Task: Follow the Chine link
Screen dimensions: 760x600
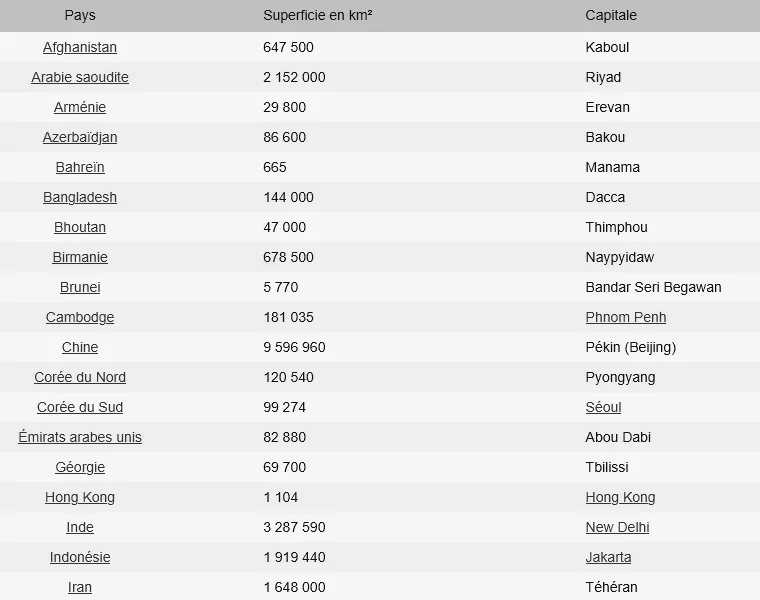Action: (80, 347)
